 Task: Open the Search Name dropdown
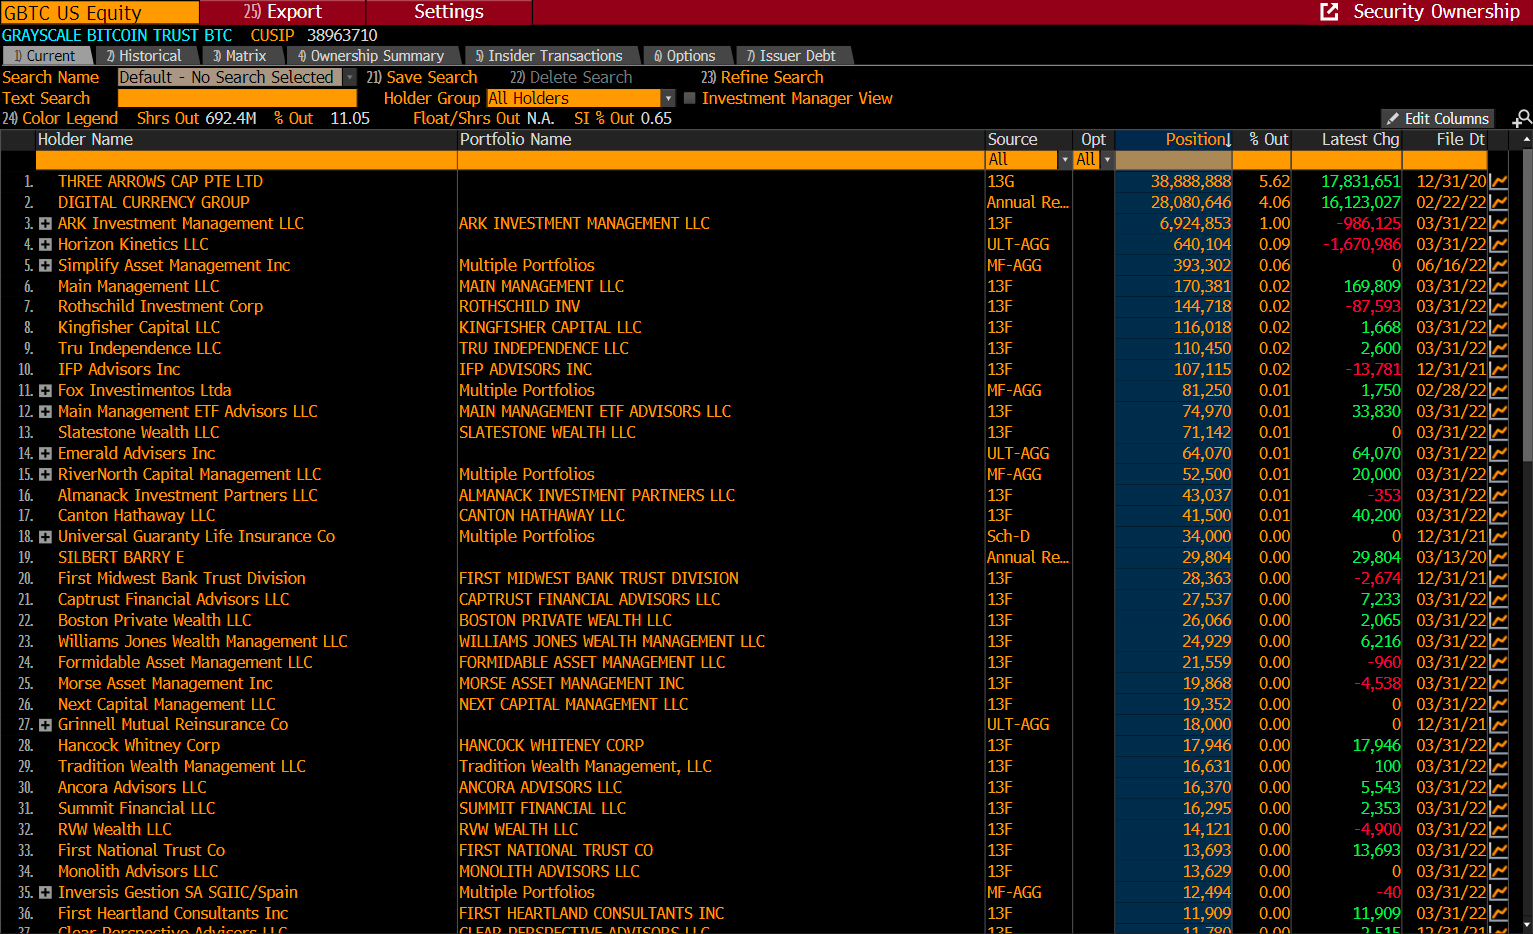point(350,77)
